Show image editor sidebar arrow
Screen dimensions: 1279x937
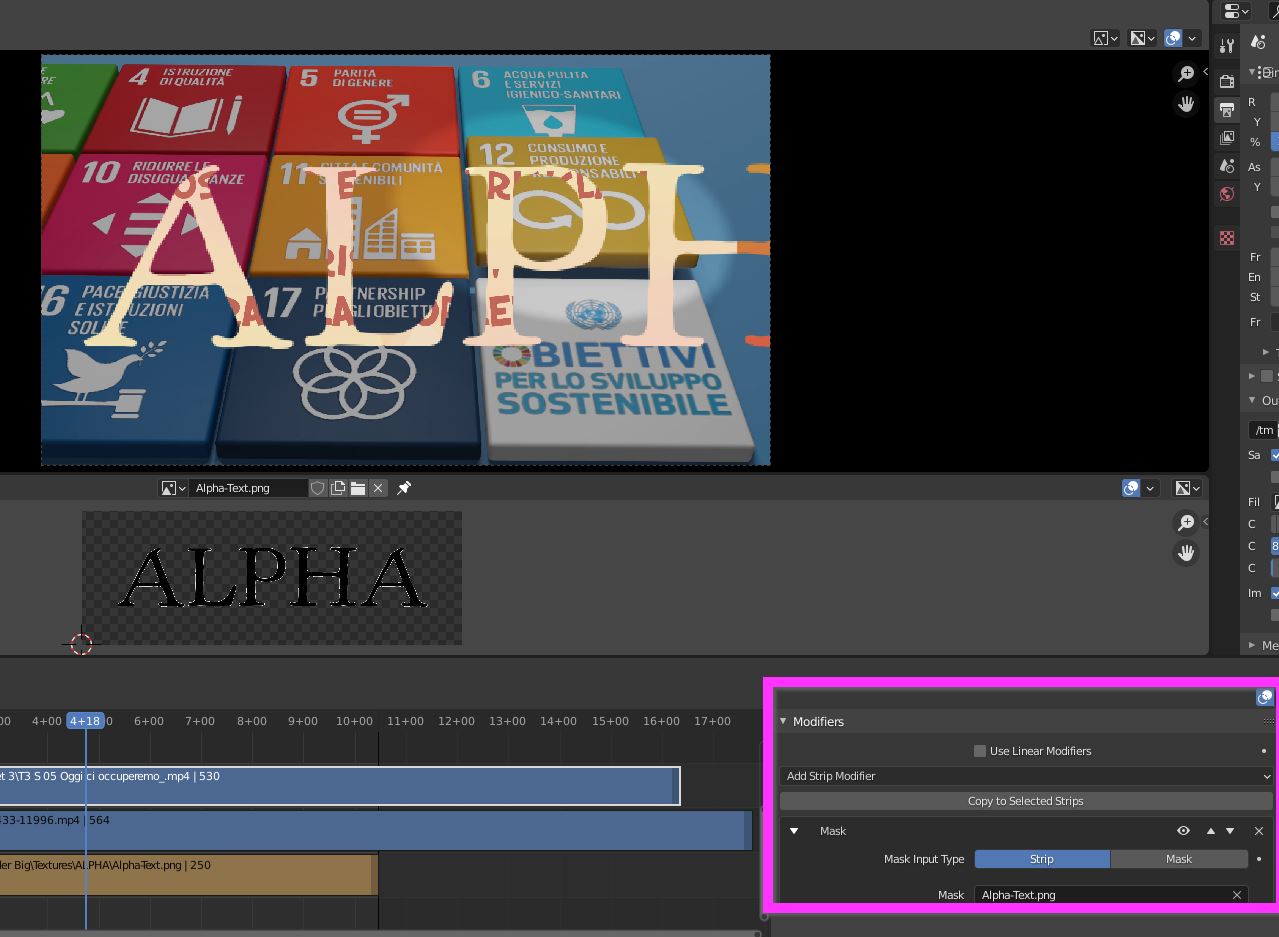[x=1205, y=521]
